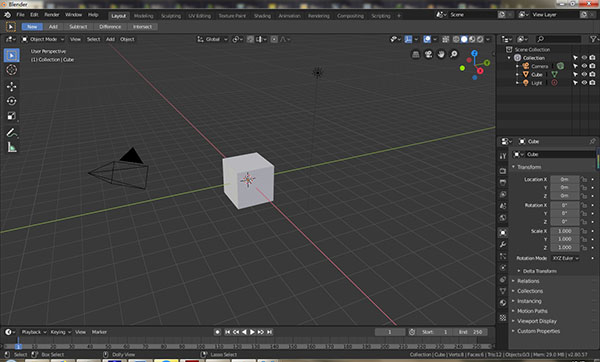The width and height of the screenshot is (600, 362).
Task: Lock the Location X field
Action: click(x=584, y=179)
